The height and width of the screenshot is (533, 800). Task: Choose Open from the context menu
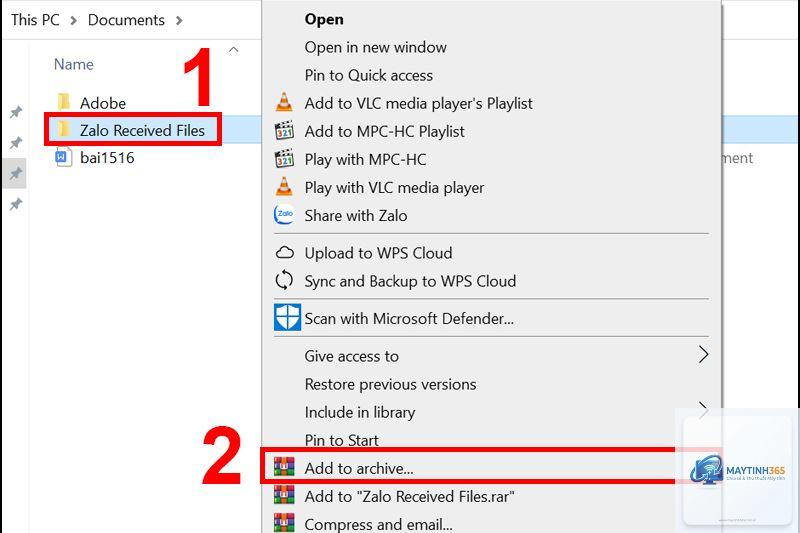[x=324, y=19]
